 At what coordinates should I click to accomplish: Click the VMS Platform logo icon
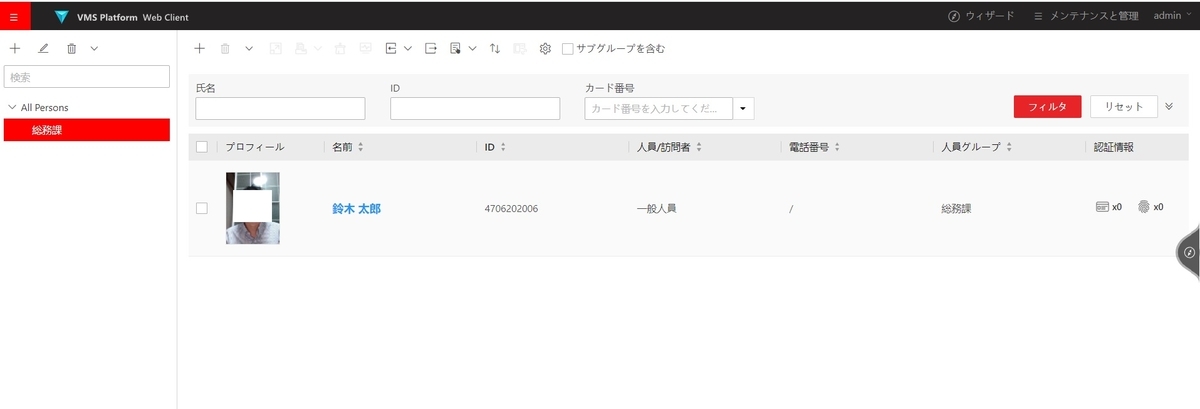(62, 17)
